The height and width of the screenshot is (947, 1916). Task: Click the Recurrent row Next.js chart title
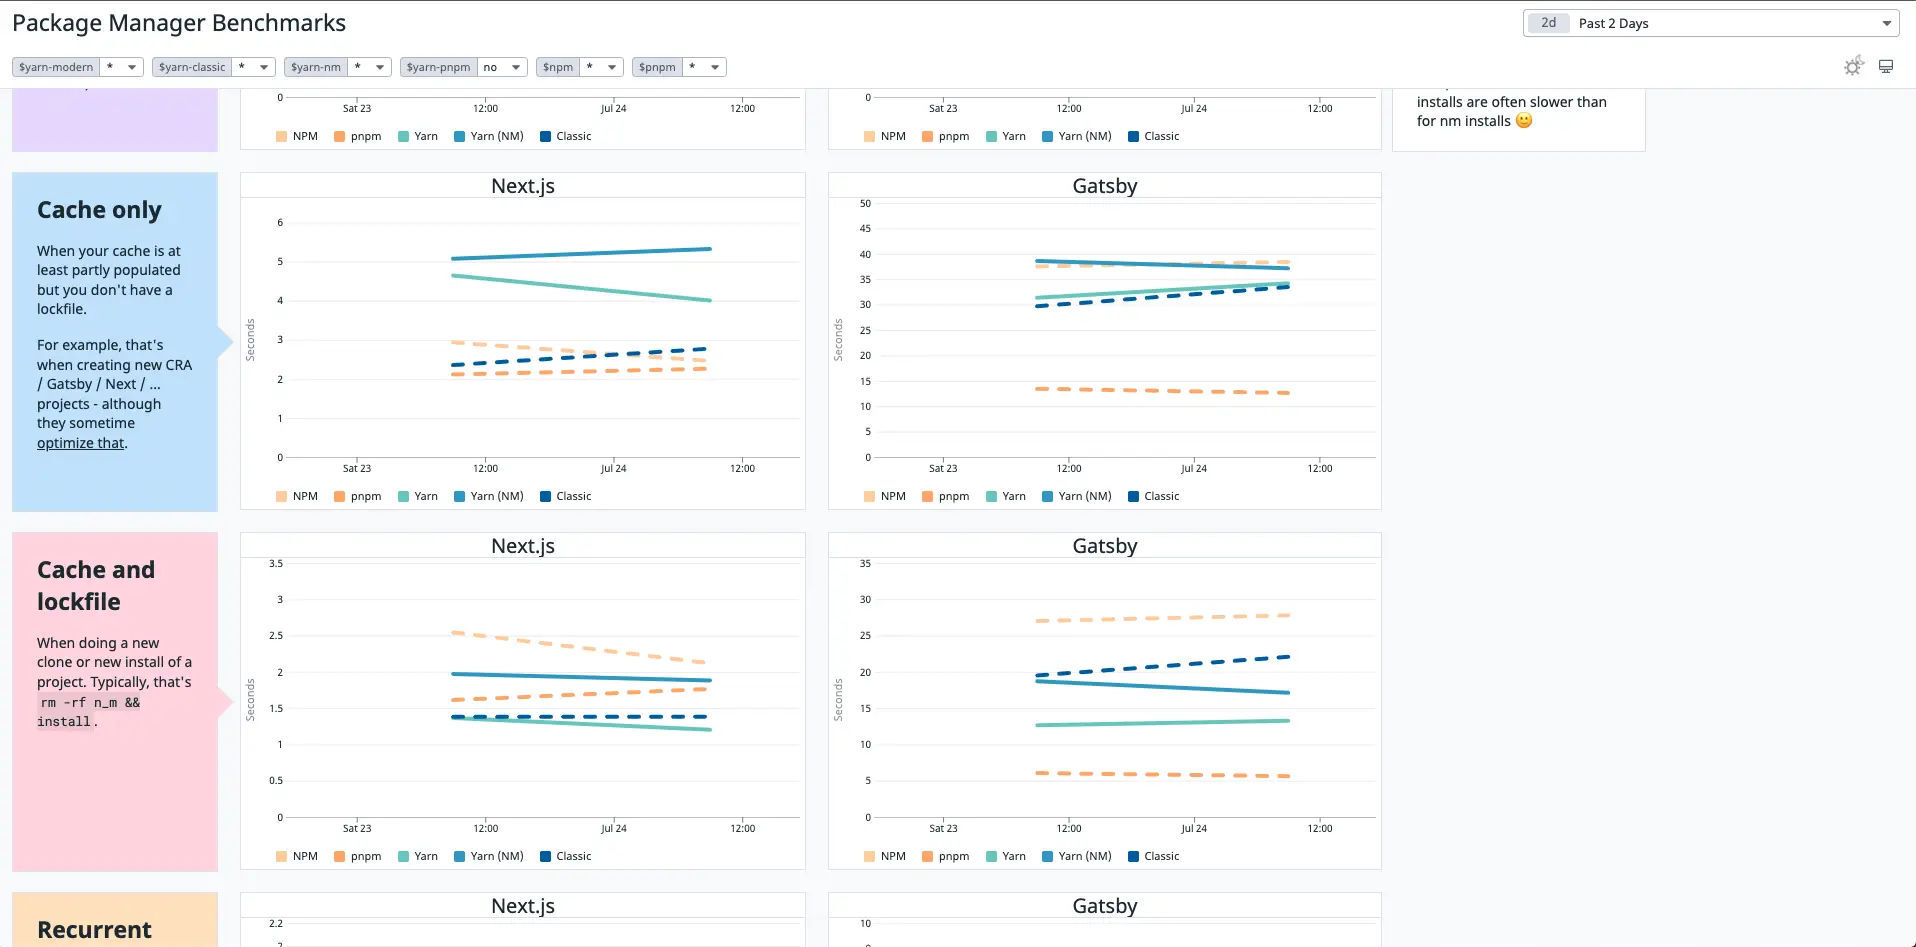[523, 906]
